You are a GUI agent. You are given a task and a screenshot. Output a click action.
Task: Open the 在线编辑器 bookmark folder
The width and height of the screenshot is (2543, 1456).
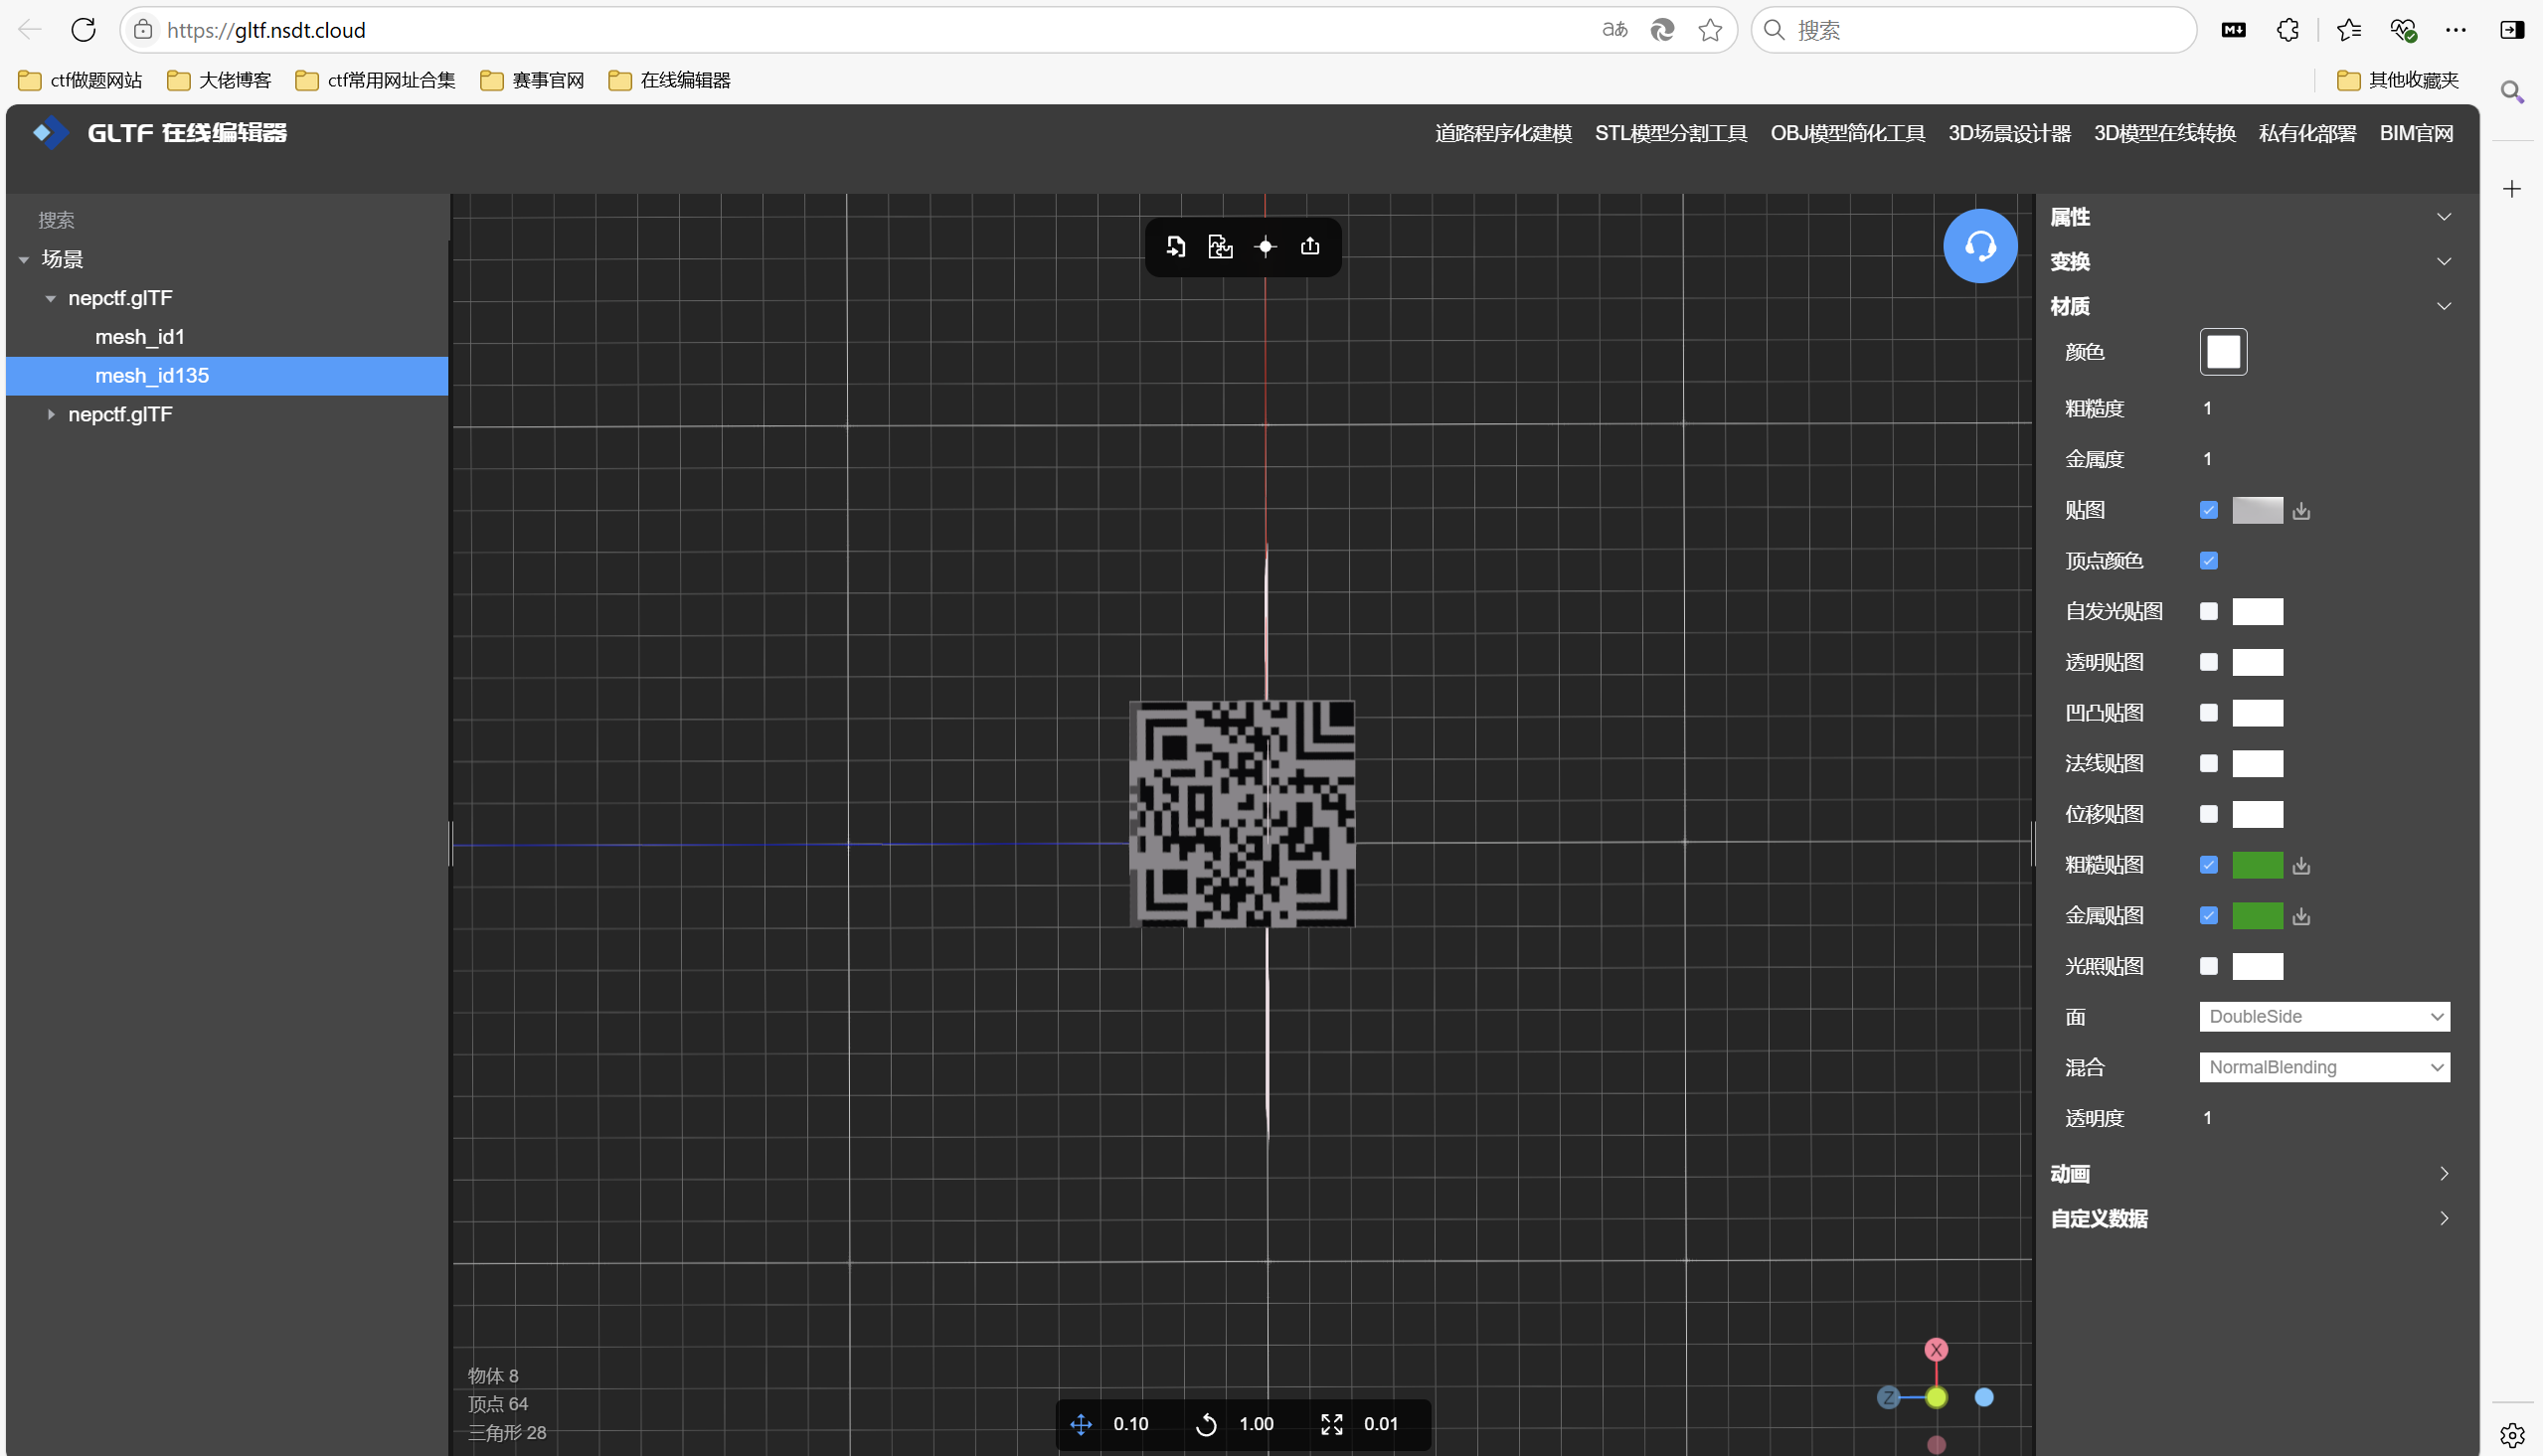[669, 80]
